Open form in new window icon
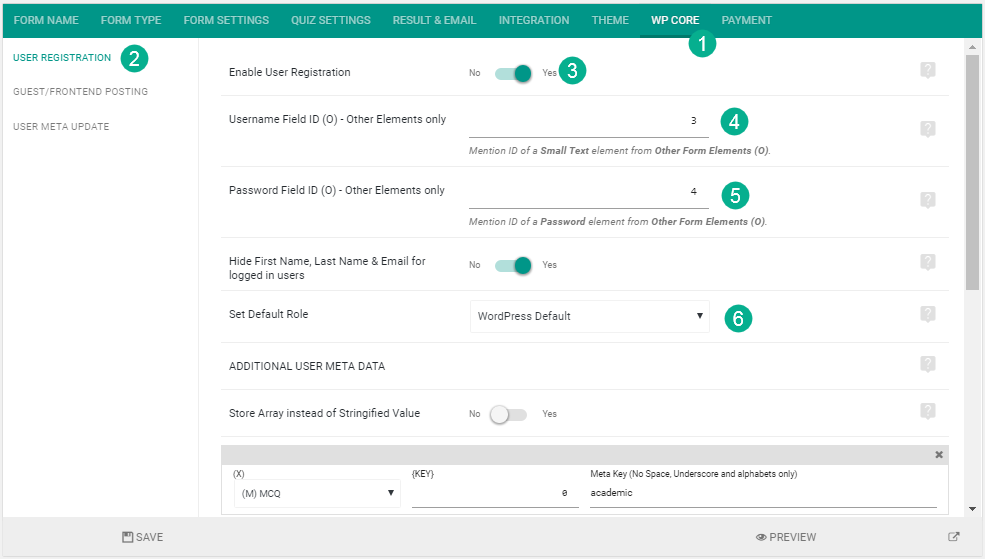Image resolution: width=985 pixels, height=559 pixels. point(953,537)
